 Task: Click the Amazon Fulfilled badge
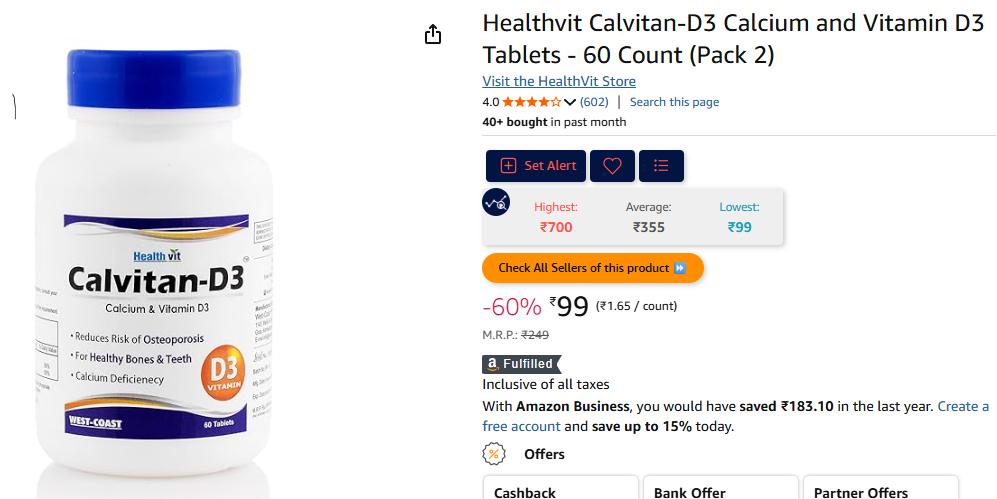[521, 364]
